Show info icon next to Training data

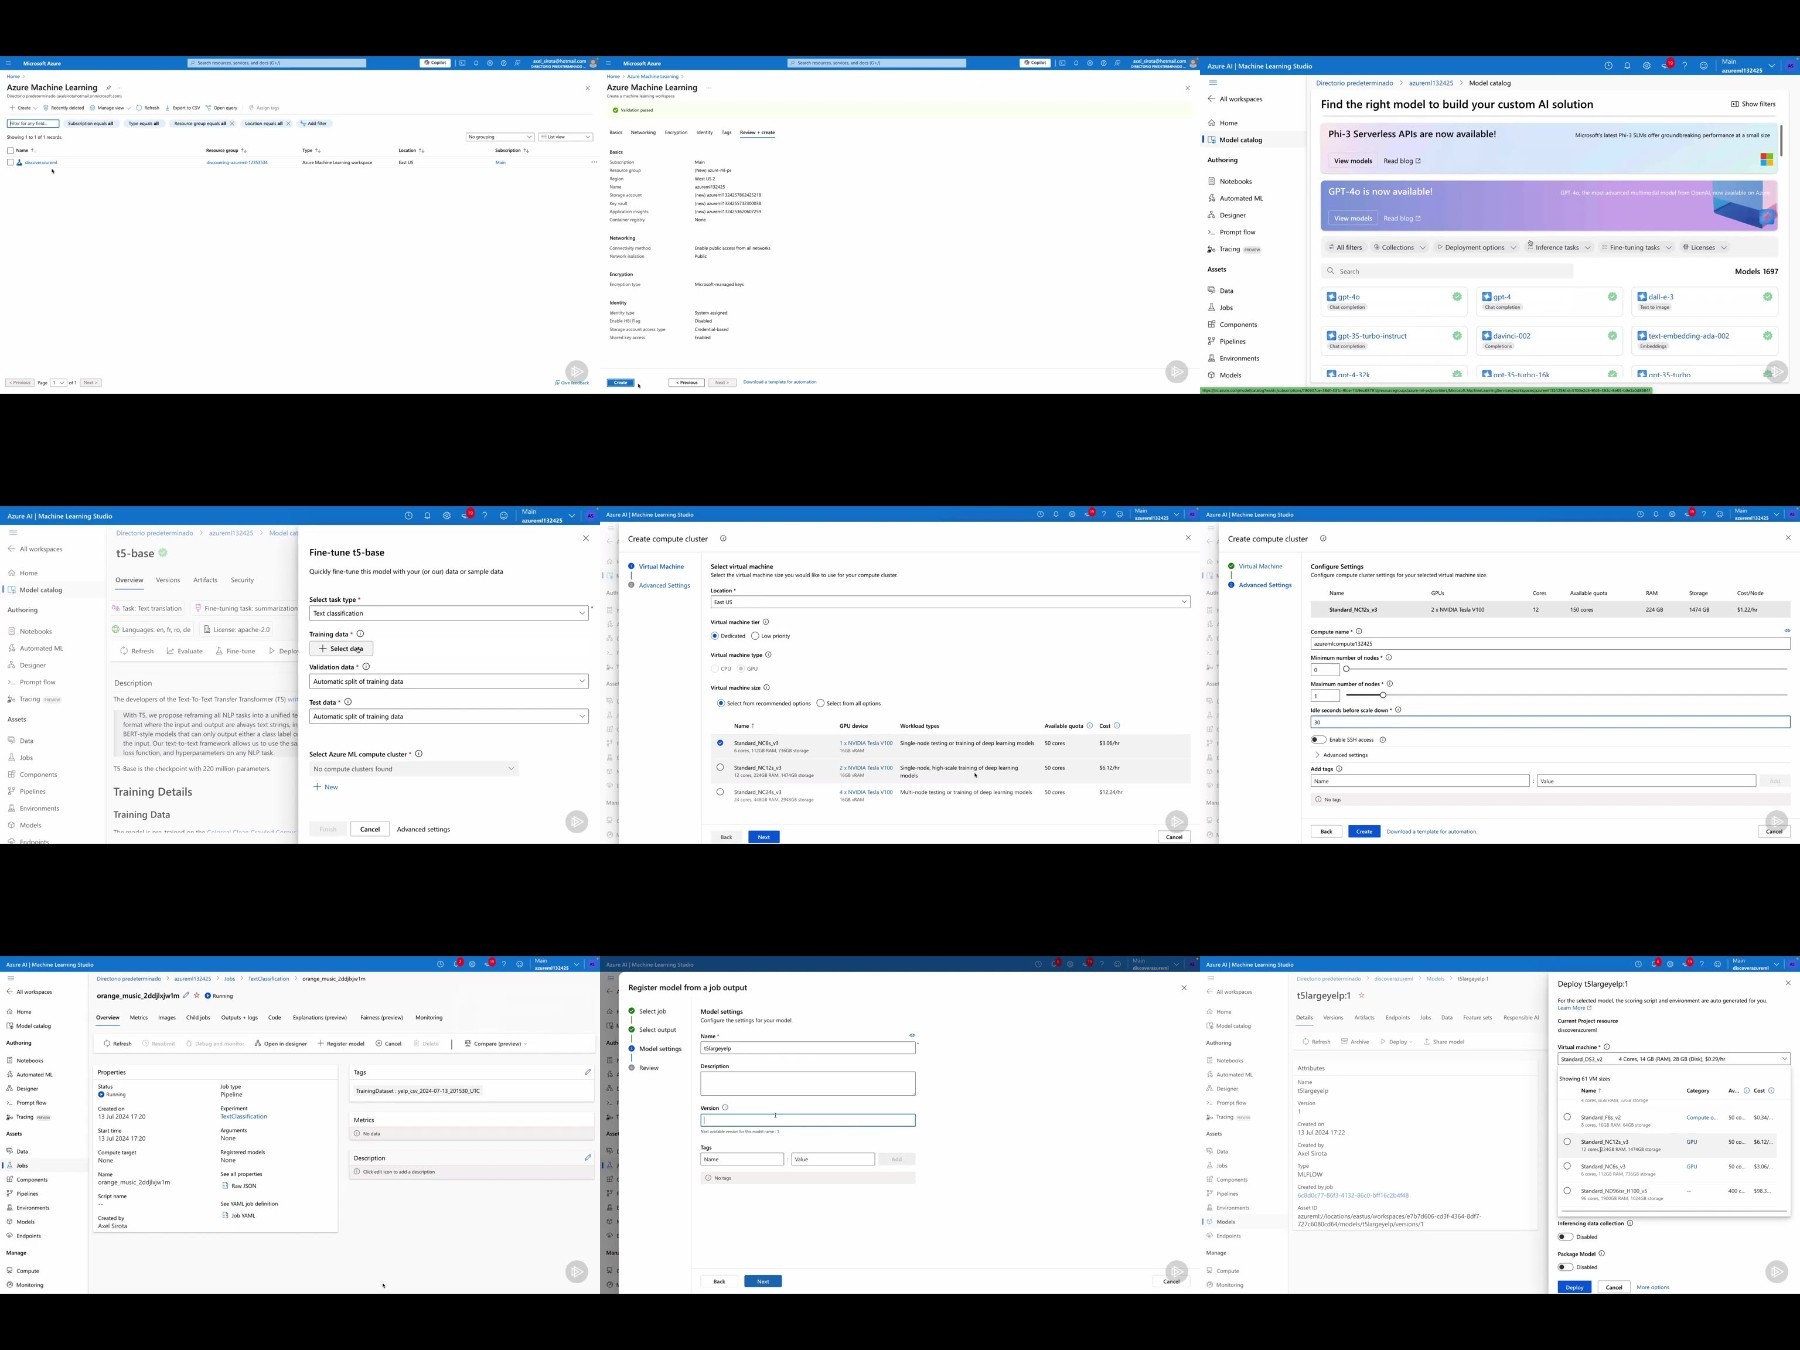[x=360, y=634]
